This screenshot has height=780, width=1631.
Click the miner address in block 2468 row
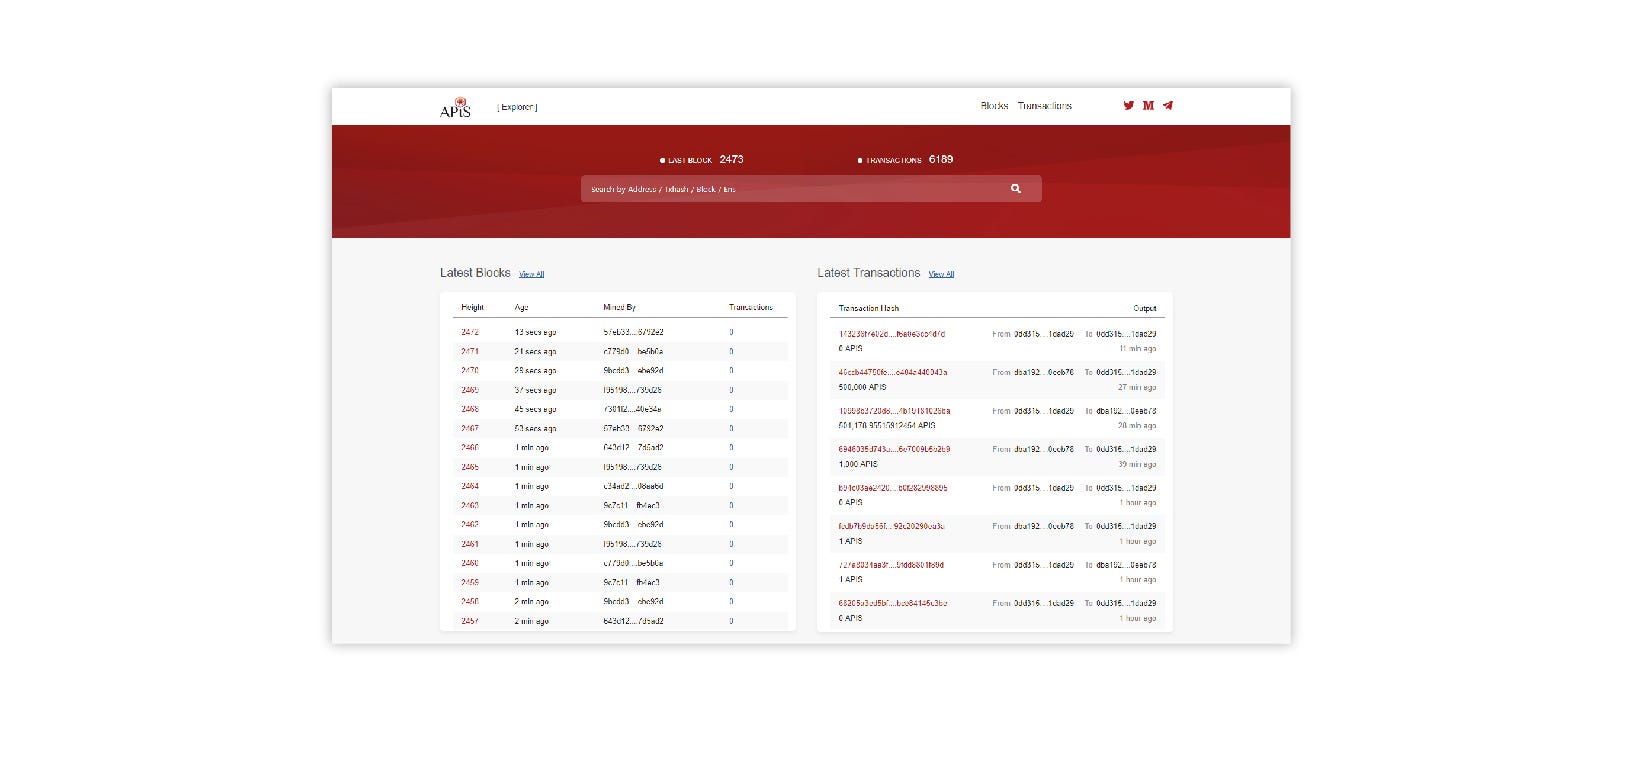click(632, 409)
